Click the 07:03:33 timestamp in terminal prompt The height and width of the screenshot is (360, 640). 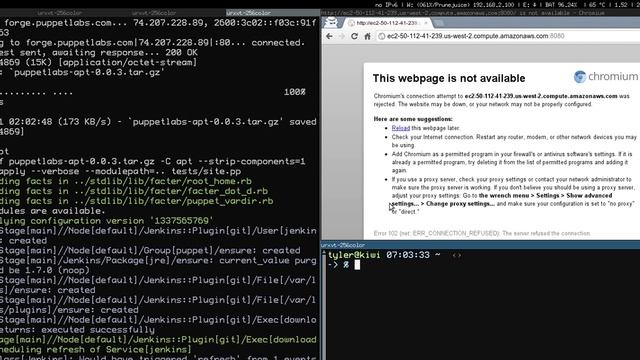click(408, 255)
